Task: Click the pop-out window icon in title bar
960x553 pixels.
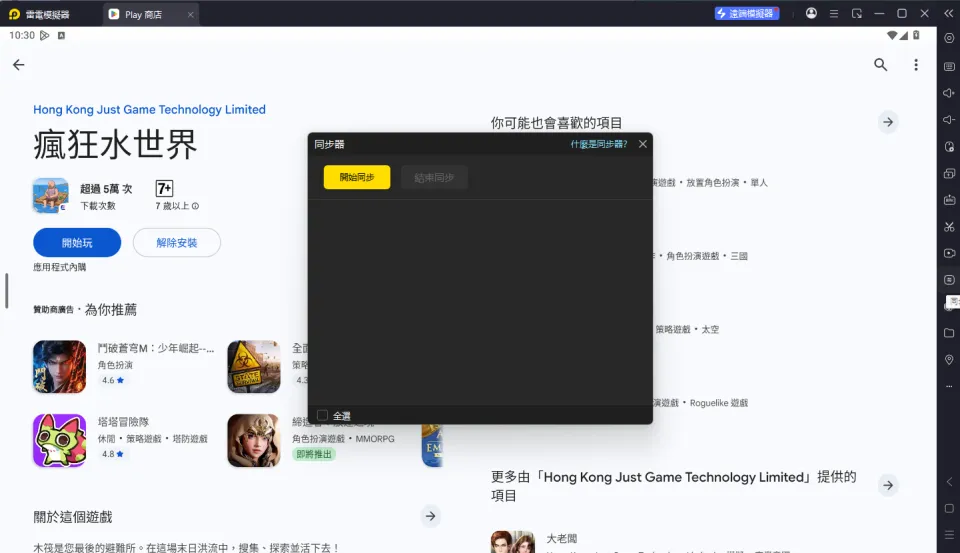Action: [x=857, y=13]
